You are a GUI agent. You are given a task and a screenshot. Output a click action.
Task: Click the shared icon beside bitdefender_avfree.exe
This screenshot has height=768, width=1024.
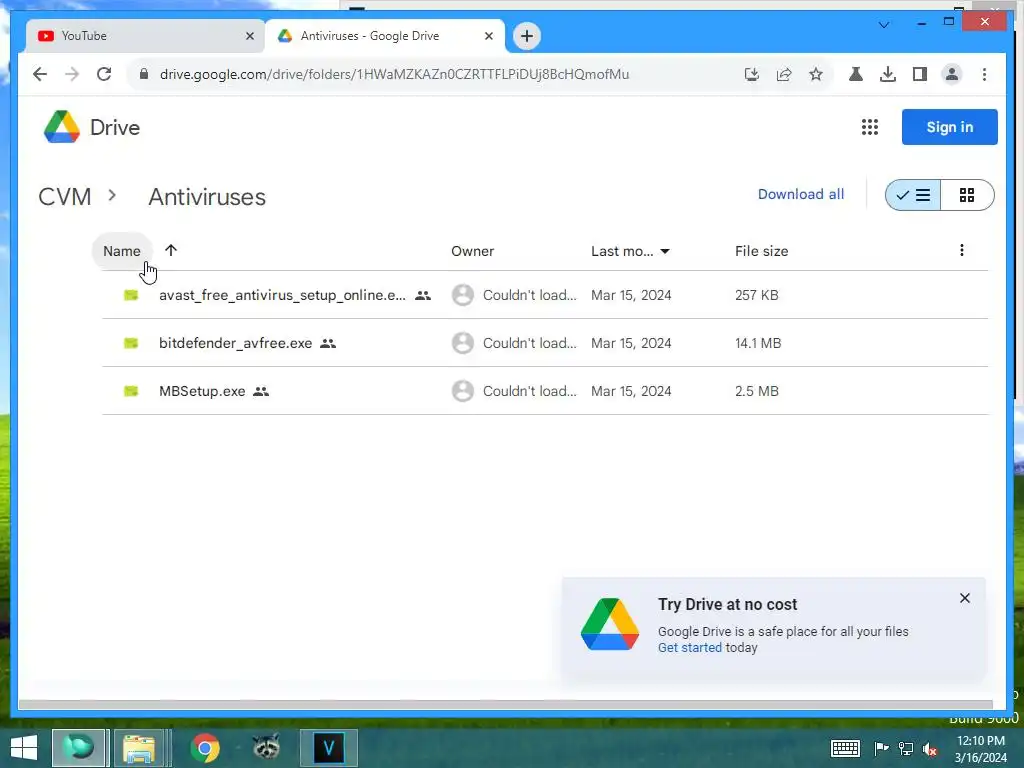click(x=328, y=343)
